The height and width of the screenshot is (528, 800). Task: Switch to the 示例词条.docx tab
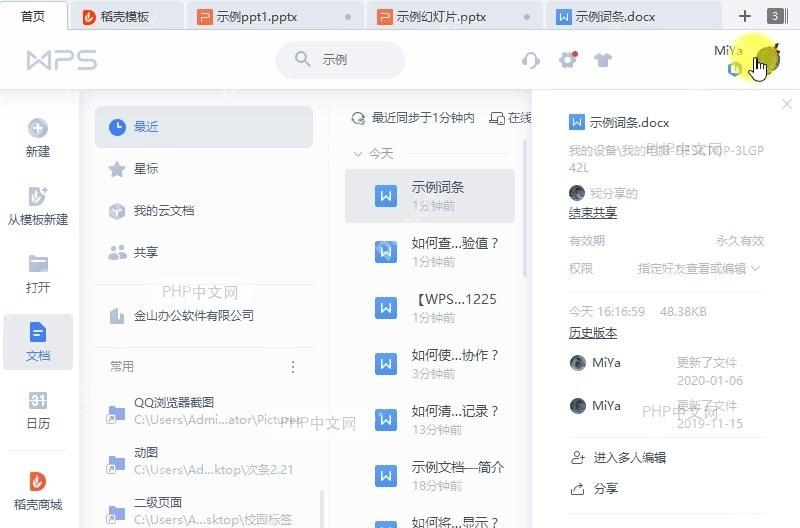[x=633, y=17]
